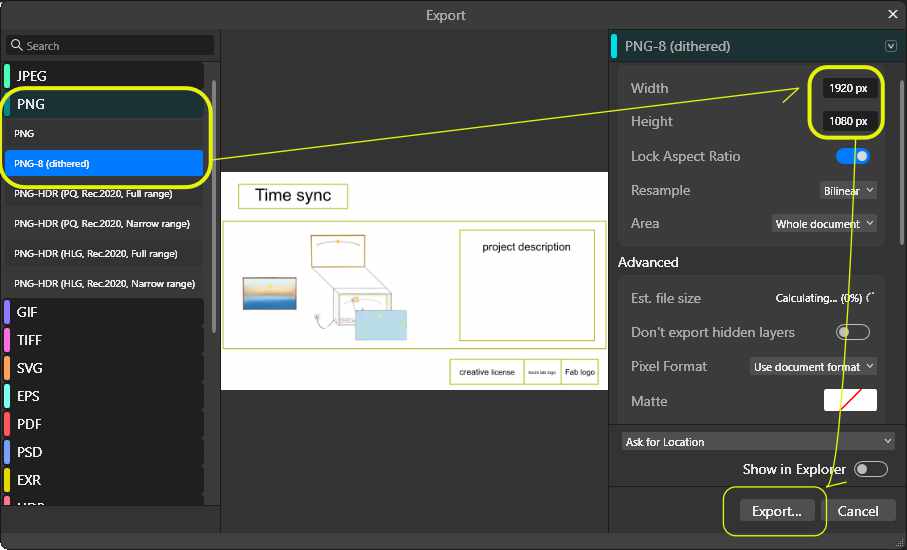The width and height of the screenshot is (907, 550).
Task: Click the Export... button
Action: click(777, 511)
